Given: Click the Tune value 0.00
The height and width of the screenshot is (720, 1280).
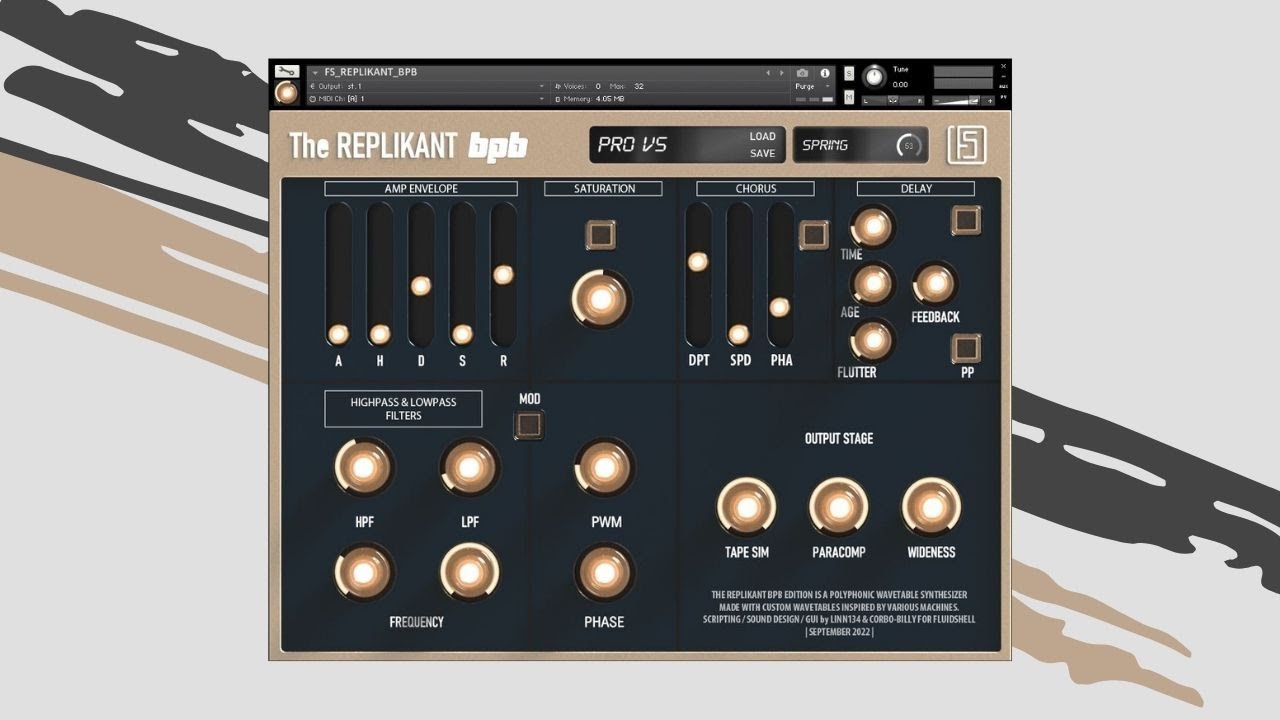Looking at the screenshot, I should [900, 85].
